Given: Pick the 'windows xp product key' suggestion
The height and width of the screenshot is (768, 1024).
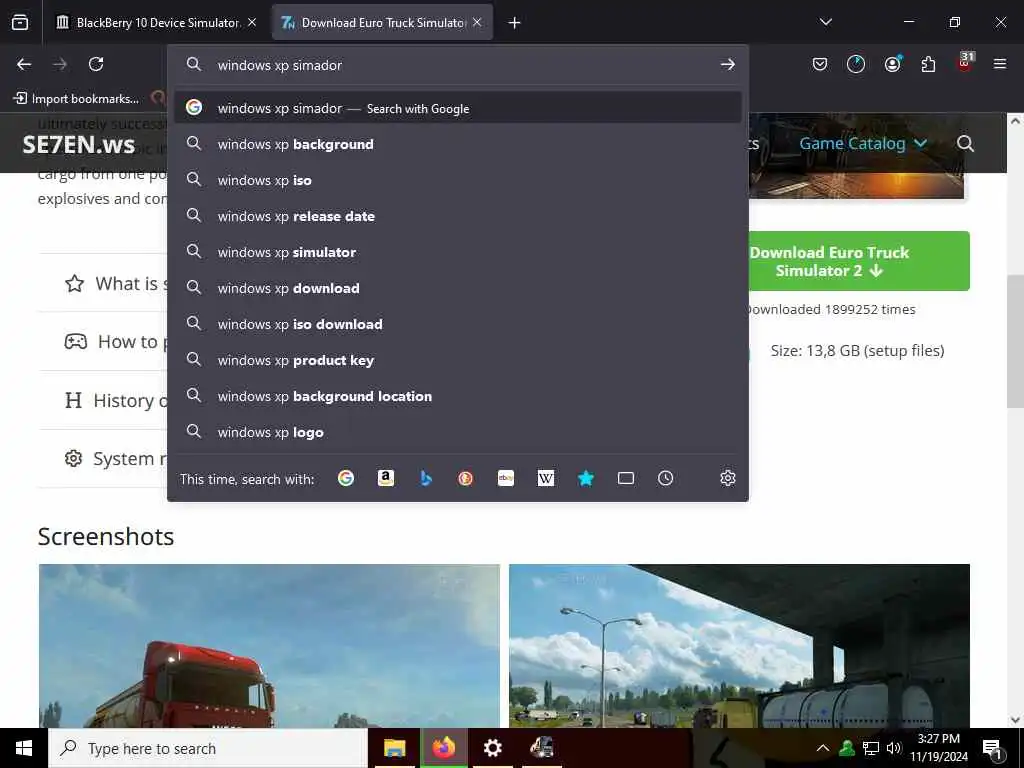Looking at the screenshot, I should (x=458, y=359).
